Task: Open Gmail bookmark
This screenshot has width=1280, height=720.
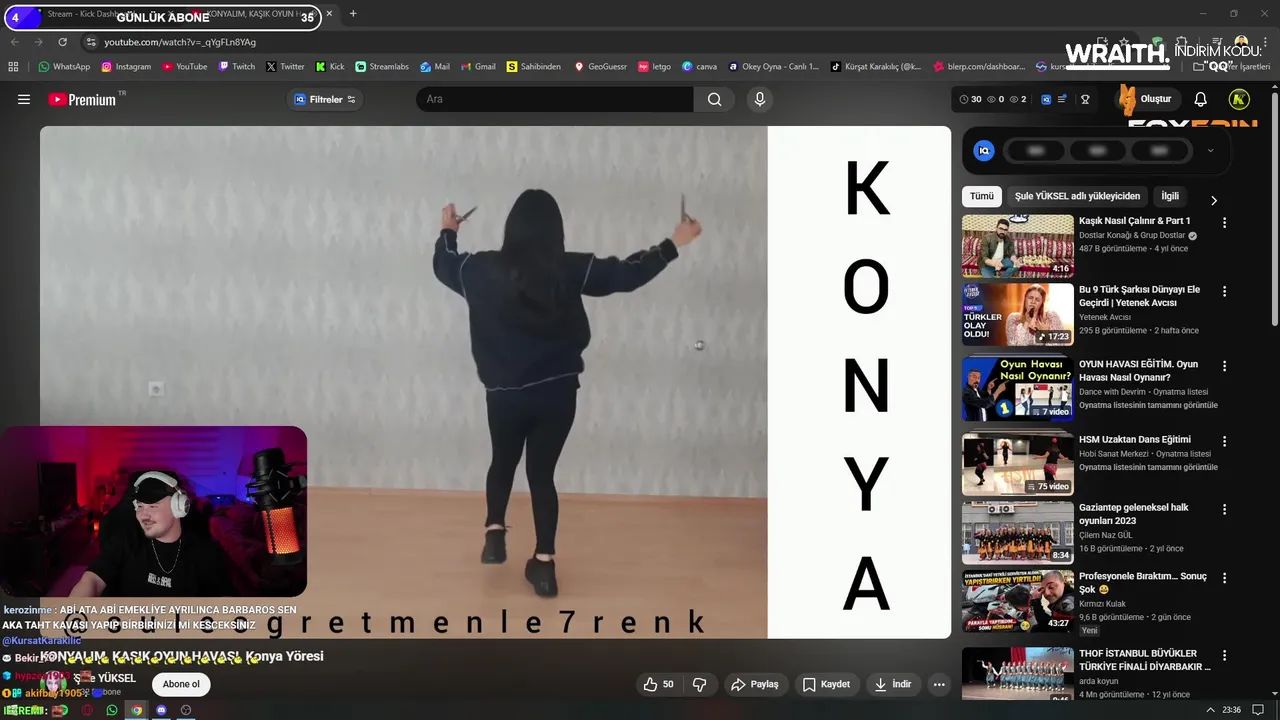Action: pos(478,67)
